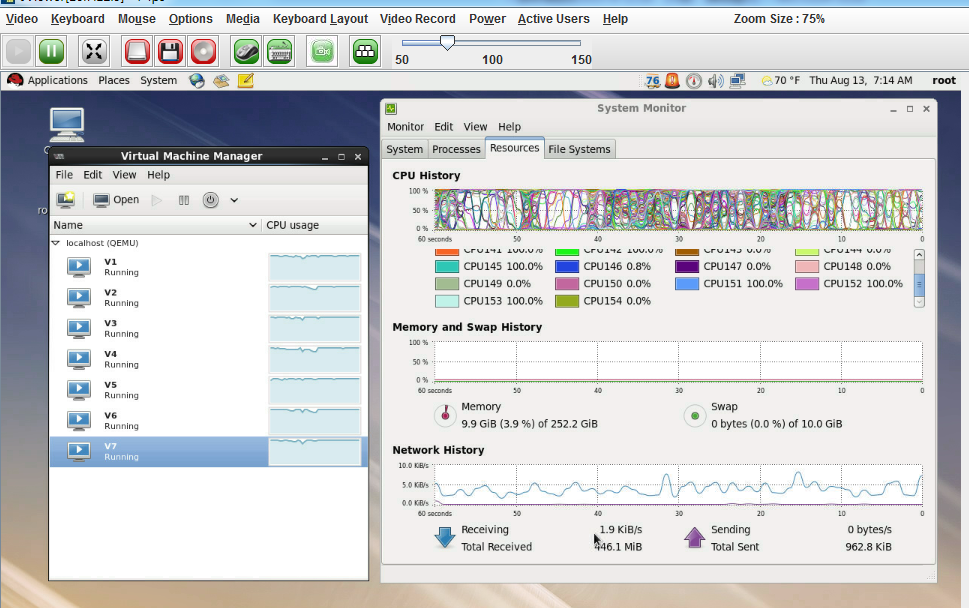Open the Video Record menu

418,19
